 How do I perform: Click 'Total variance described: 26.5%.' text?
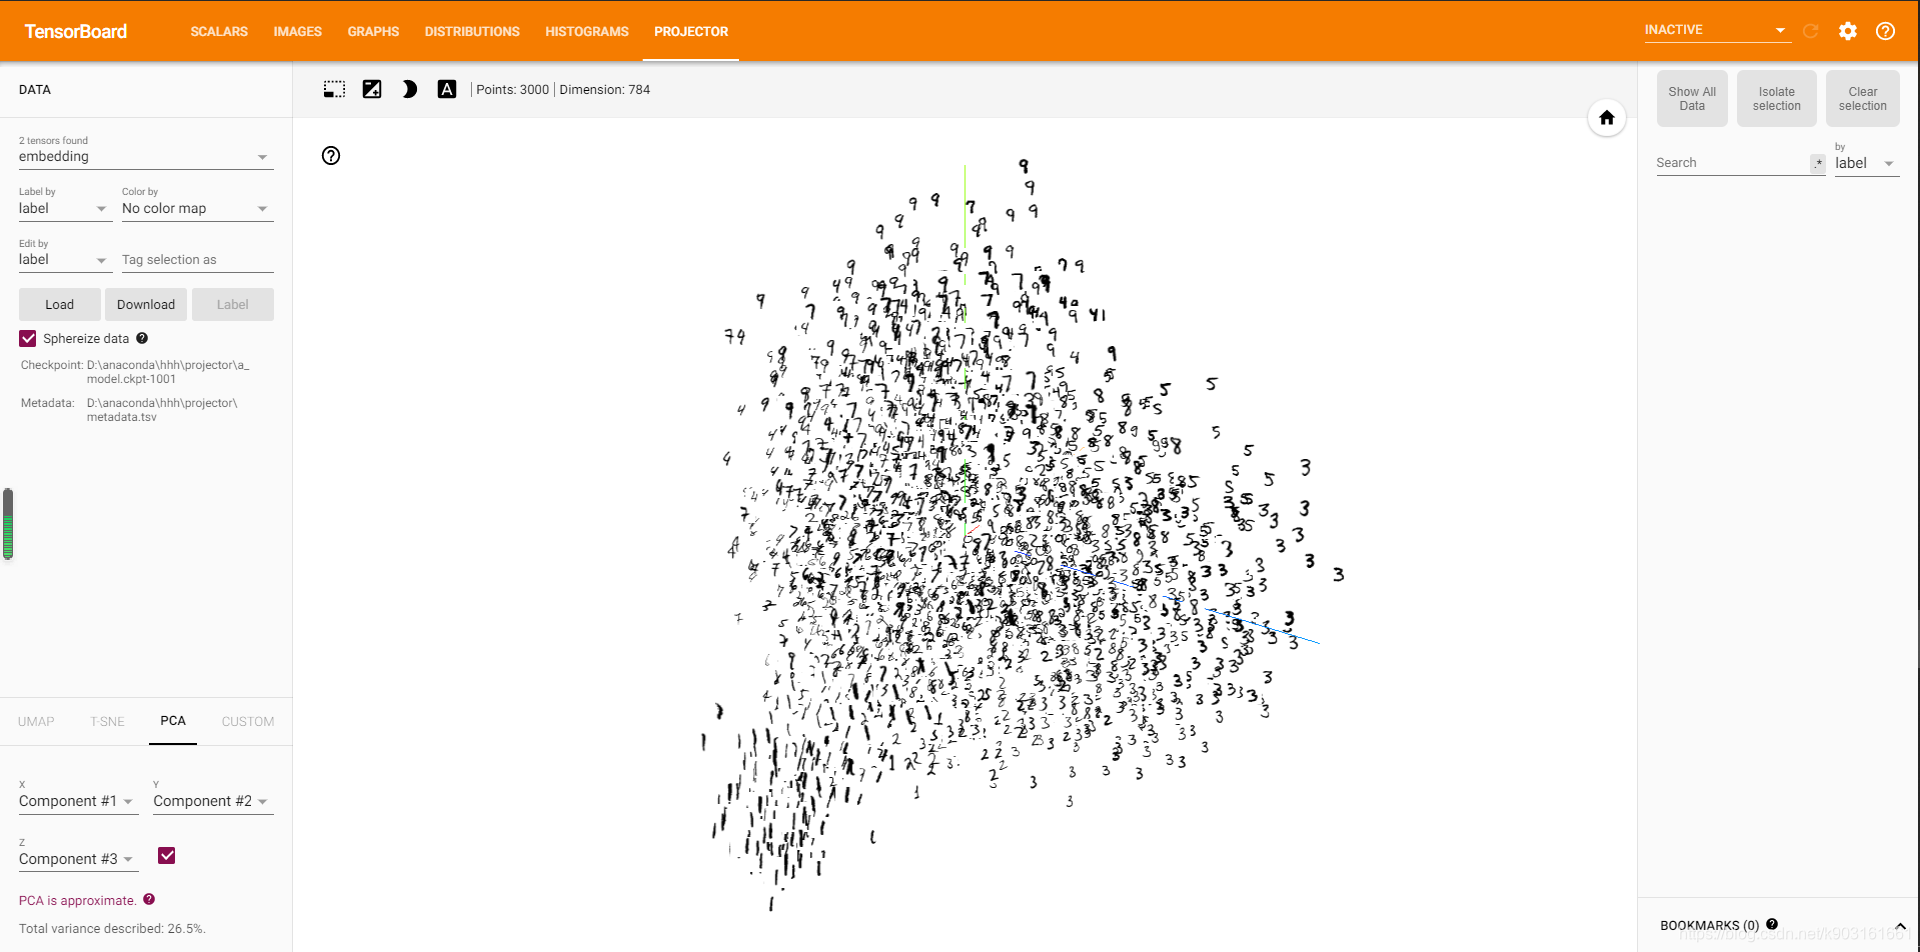(112, 929)
